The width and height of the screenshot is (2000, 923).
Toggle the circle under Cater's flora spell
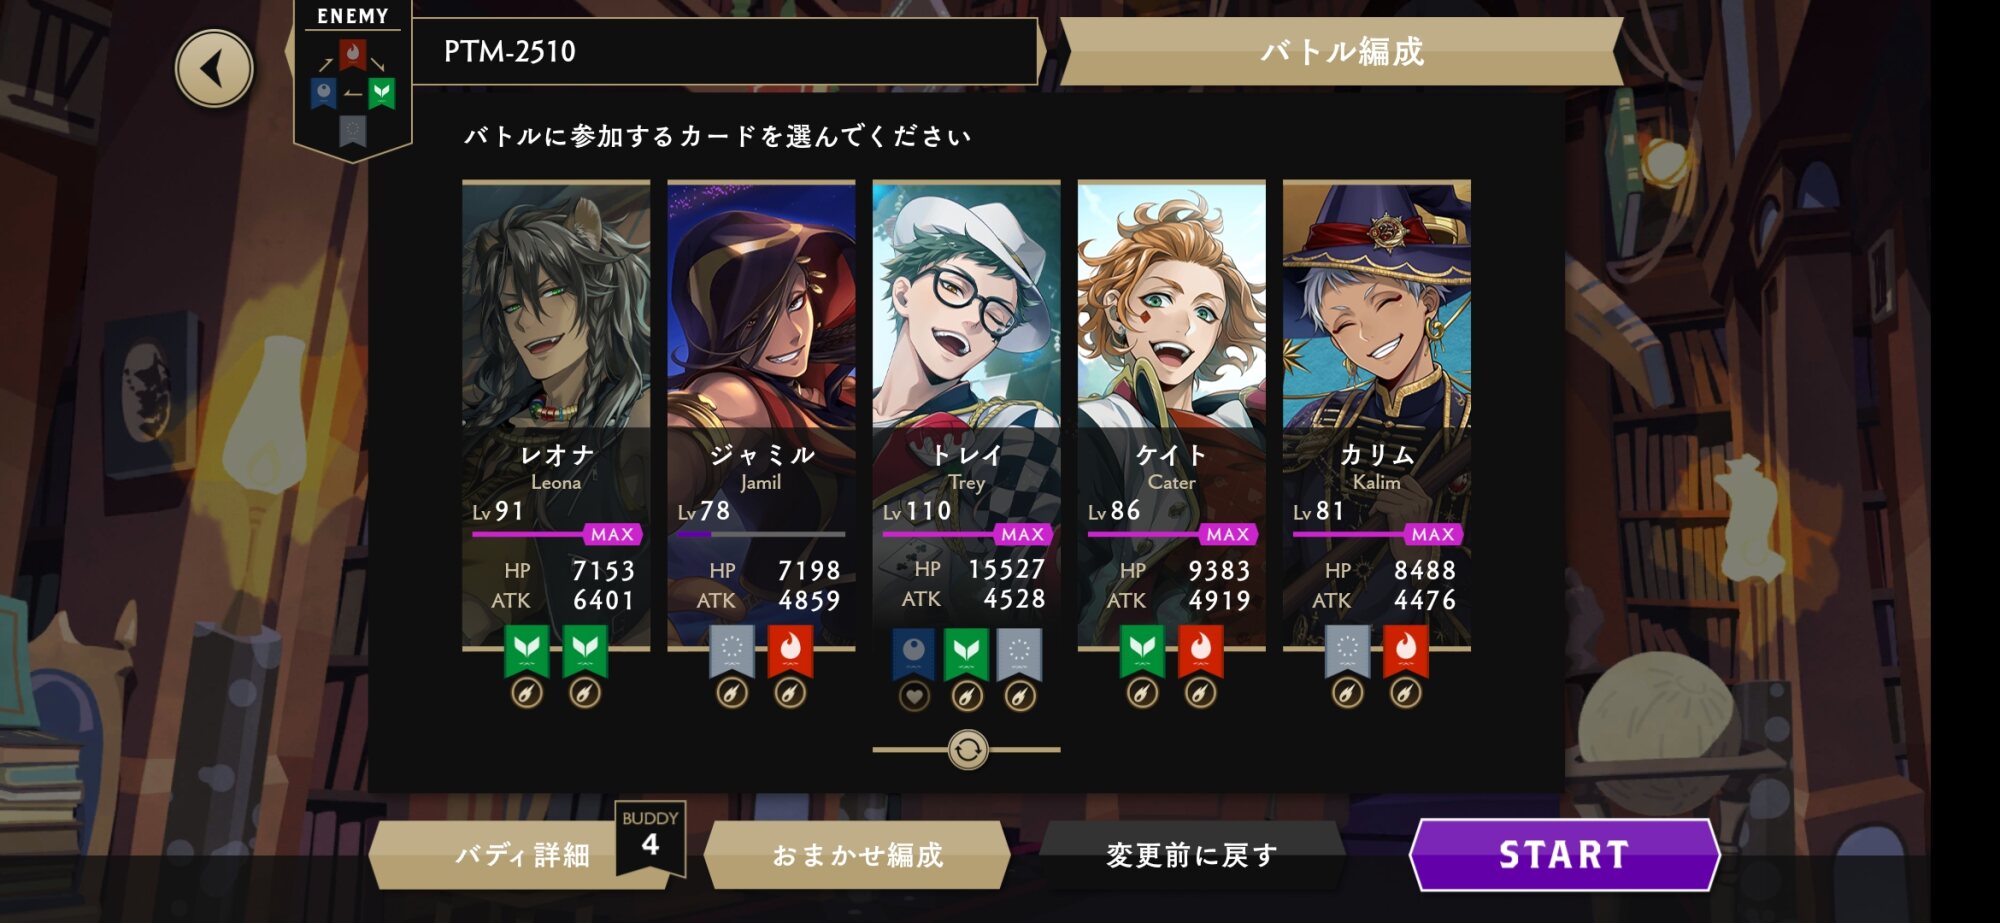(x=1143, y=693)
